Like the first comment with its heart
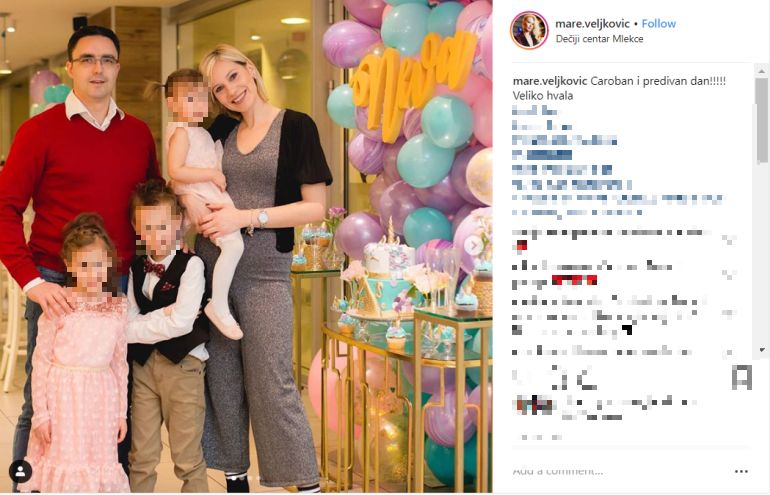Image resolution: width=770 pixels, height=495 pixels. tap(729, 239)
